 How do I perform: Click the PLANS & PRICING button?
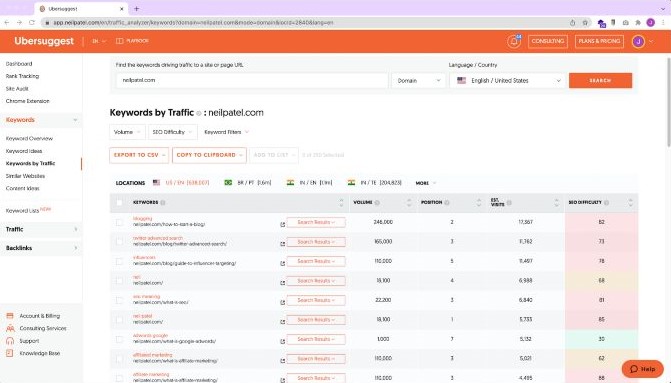pyautogui.click(x=599, y=41)
